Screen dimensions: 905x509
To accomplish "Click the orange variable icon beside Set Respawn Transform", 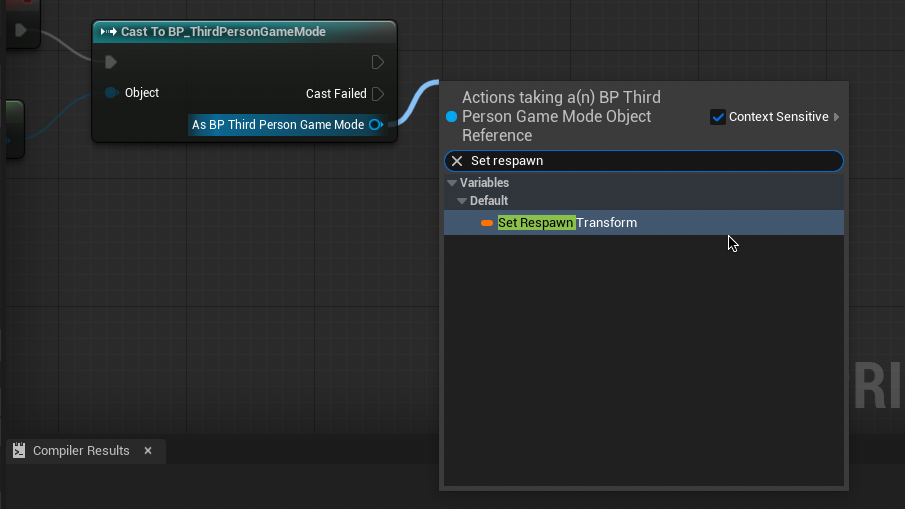I will 487,223.
